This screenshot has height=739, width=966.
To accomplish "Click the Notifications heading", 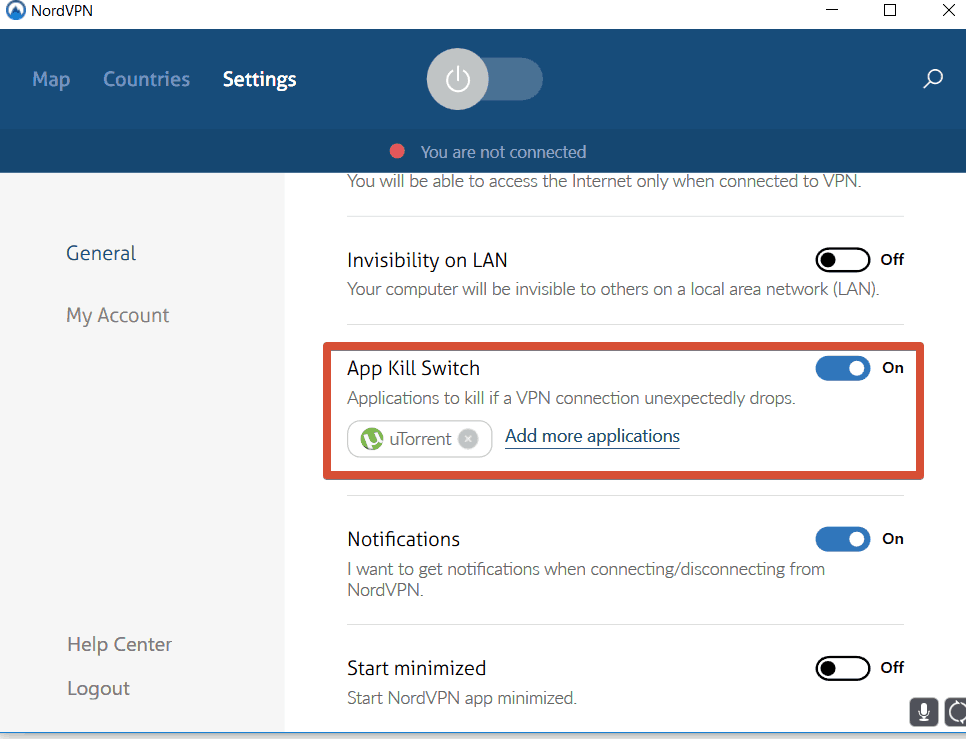I will point(404,539).
